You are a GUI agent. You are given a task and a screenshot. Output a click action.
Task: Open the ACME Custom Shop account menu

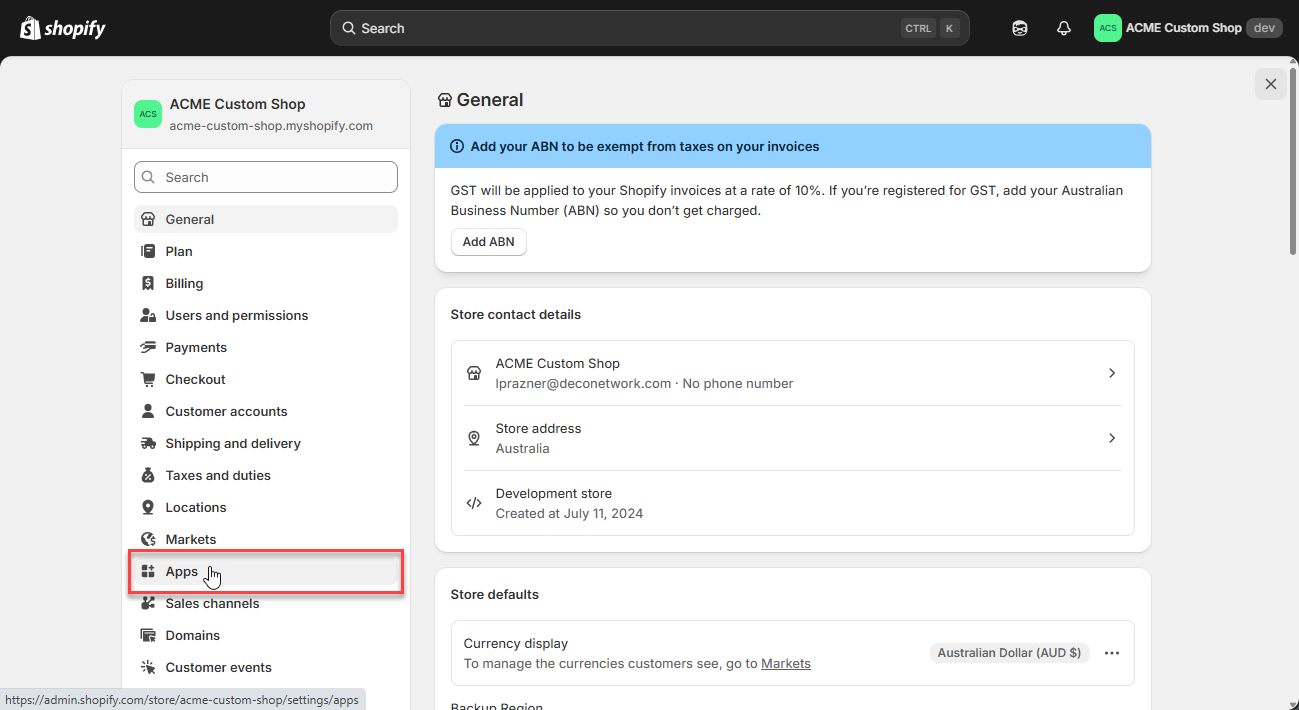click(x=1188, y=28)
